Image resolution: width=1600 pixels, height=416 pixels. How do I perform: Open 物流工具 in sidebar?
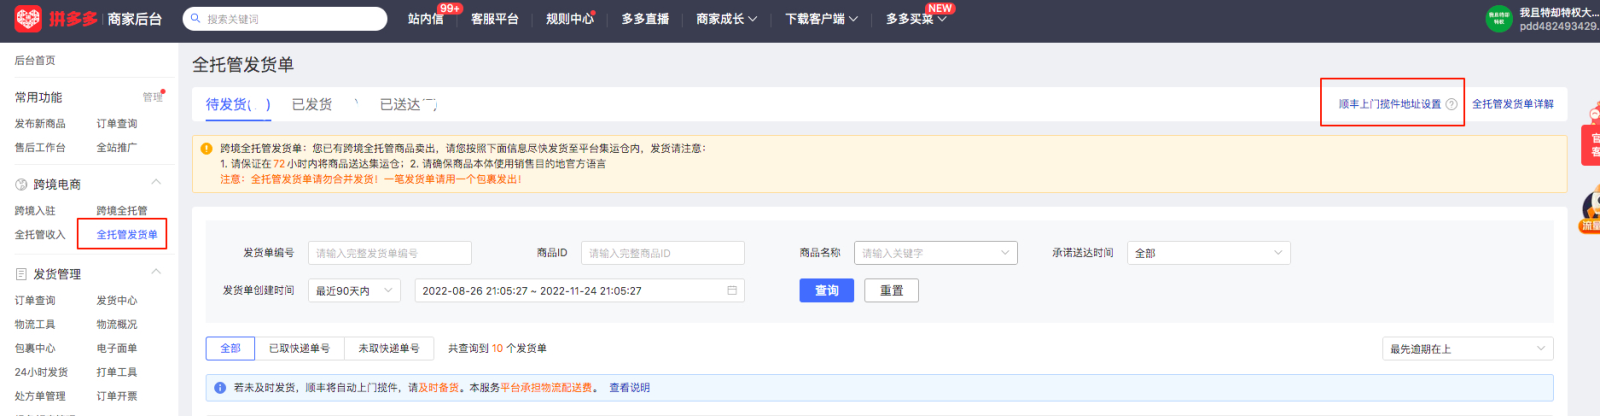[35, 324]
